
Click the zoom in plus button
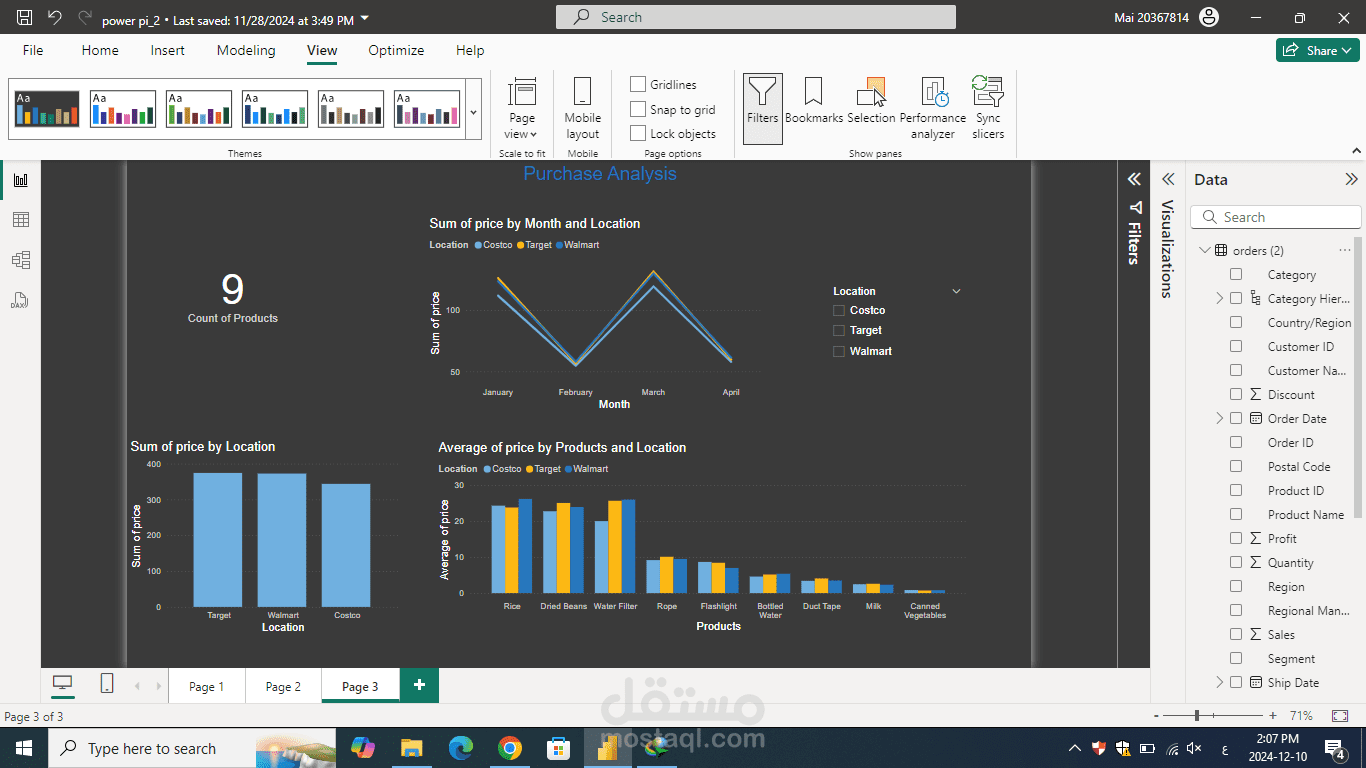pos(1272,716)
